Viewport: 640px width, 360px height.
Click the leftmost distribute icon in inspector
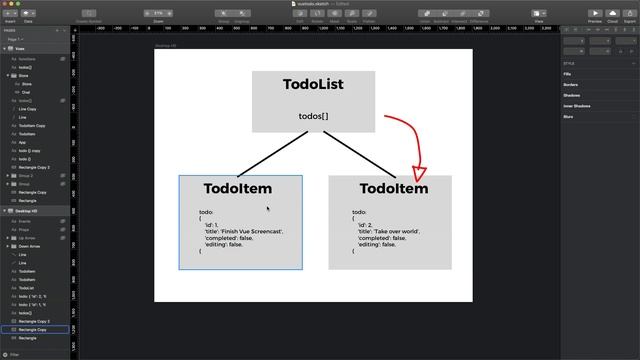coord(566,30)
